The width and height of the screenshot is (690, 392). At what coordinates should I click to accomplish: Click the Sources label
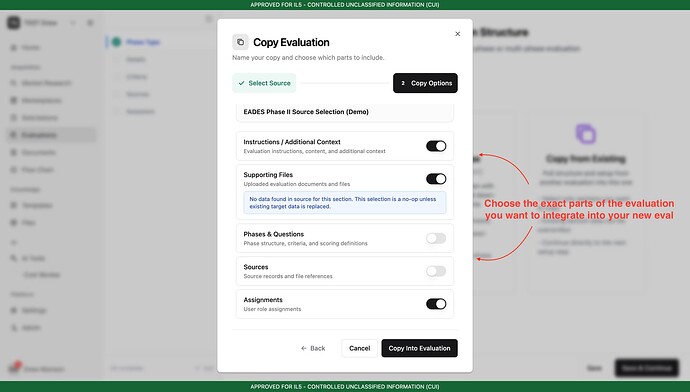point(256,267)
